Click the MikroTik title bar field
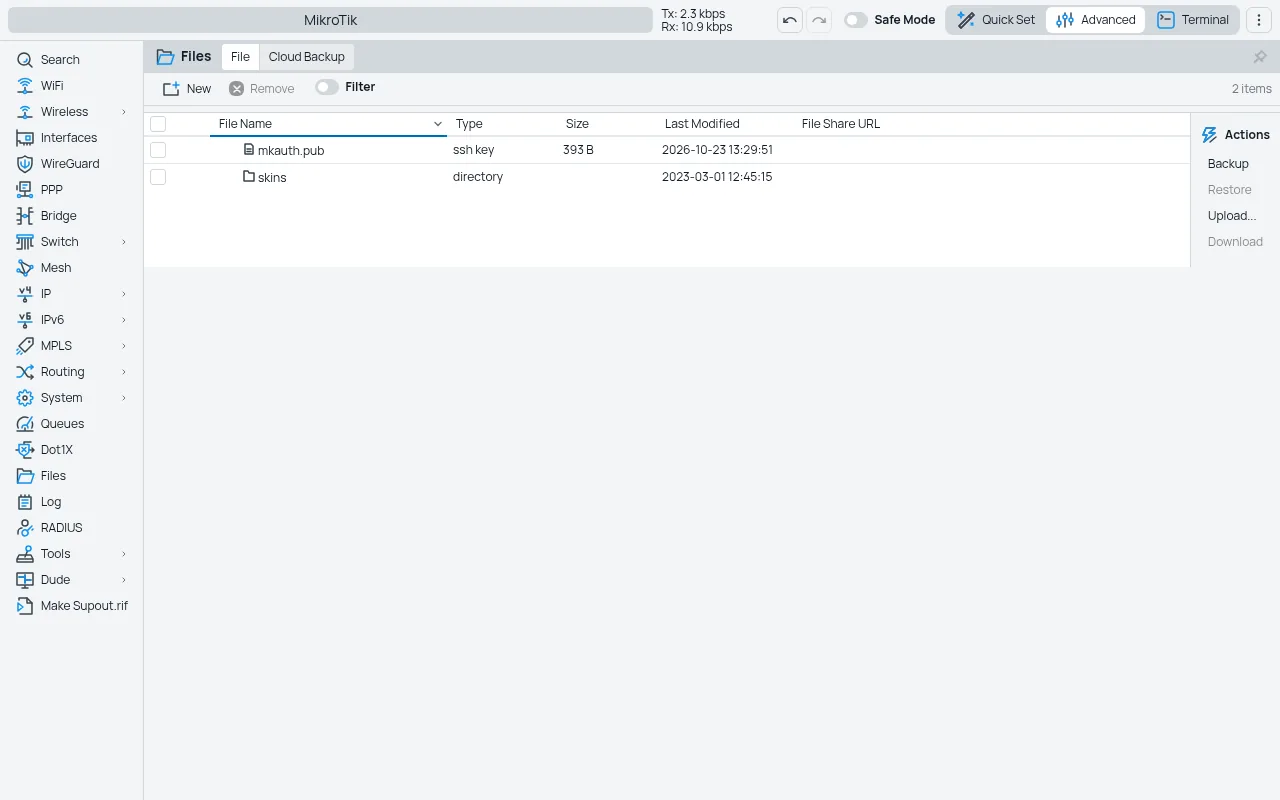Viewport: 1280px width, 800px height. click(x=330, y=20)
